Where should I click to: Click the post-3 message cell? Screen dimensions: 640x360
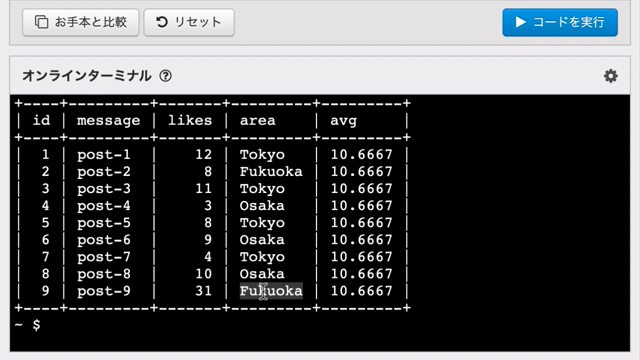[104, 189]
